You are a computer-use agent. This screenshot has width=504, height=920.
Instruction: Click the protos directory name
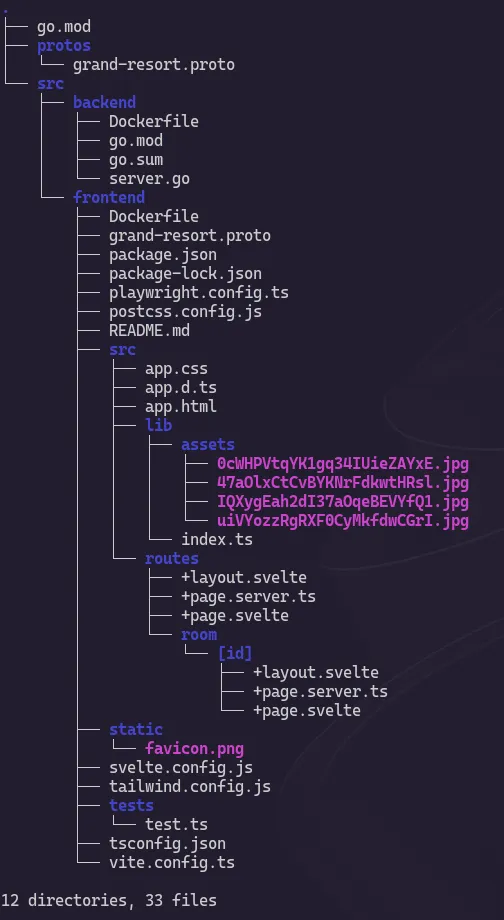tap(64, 46)
